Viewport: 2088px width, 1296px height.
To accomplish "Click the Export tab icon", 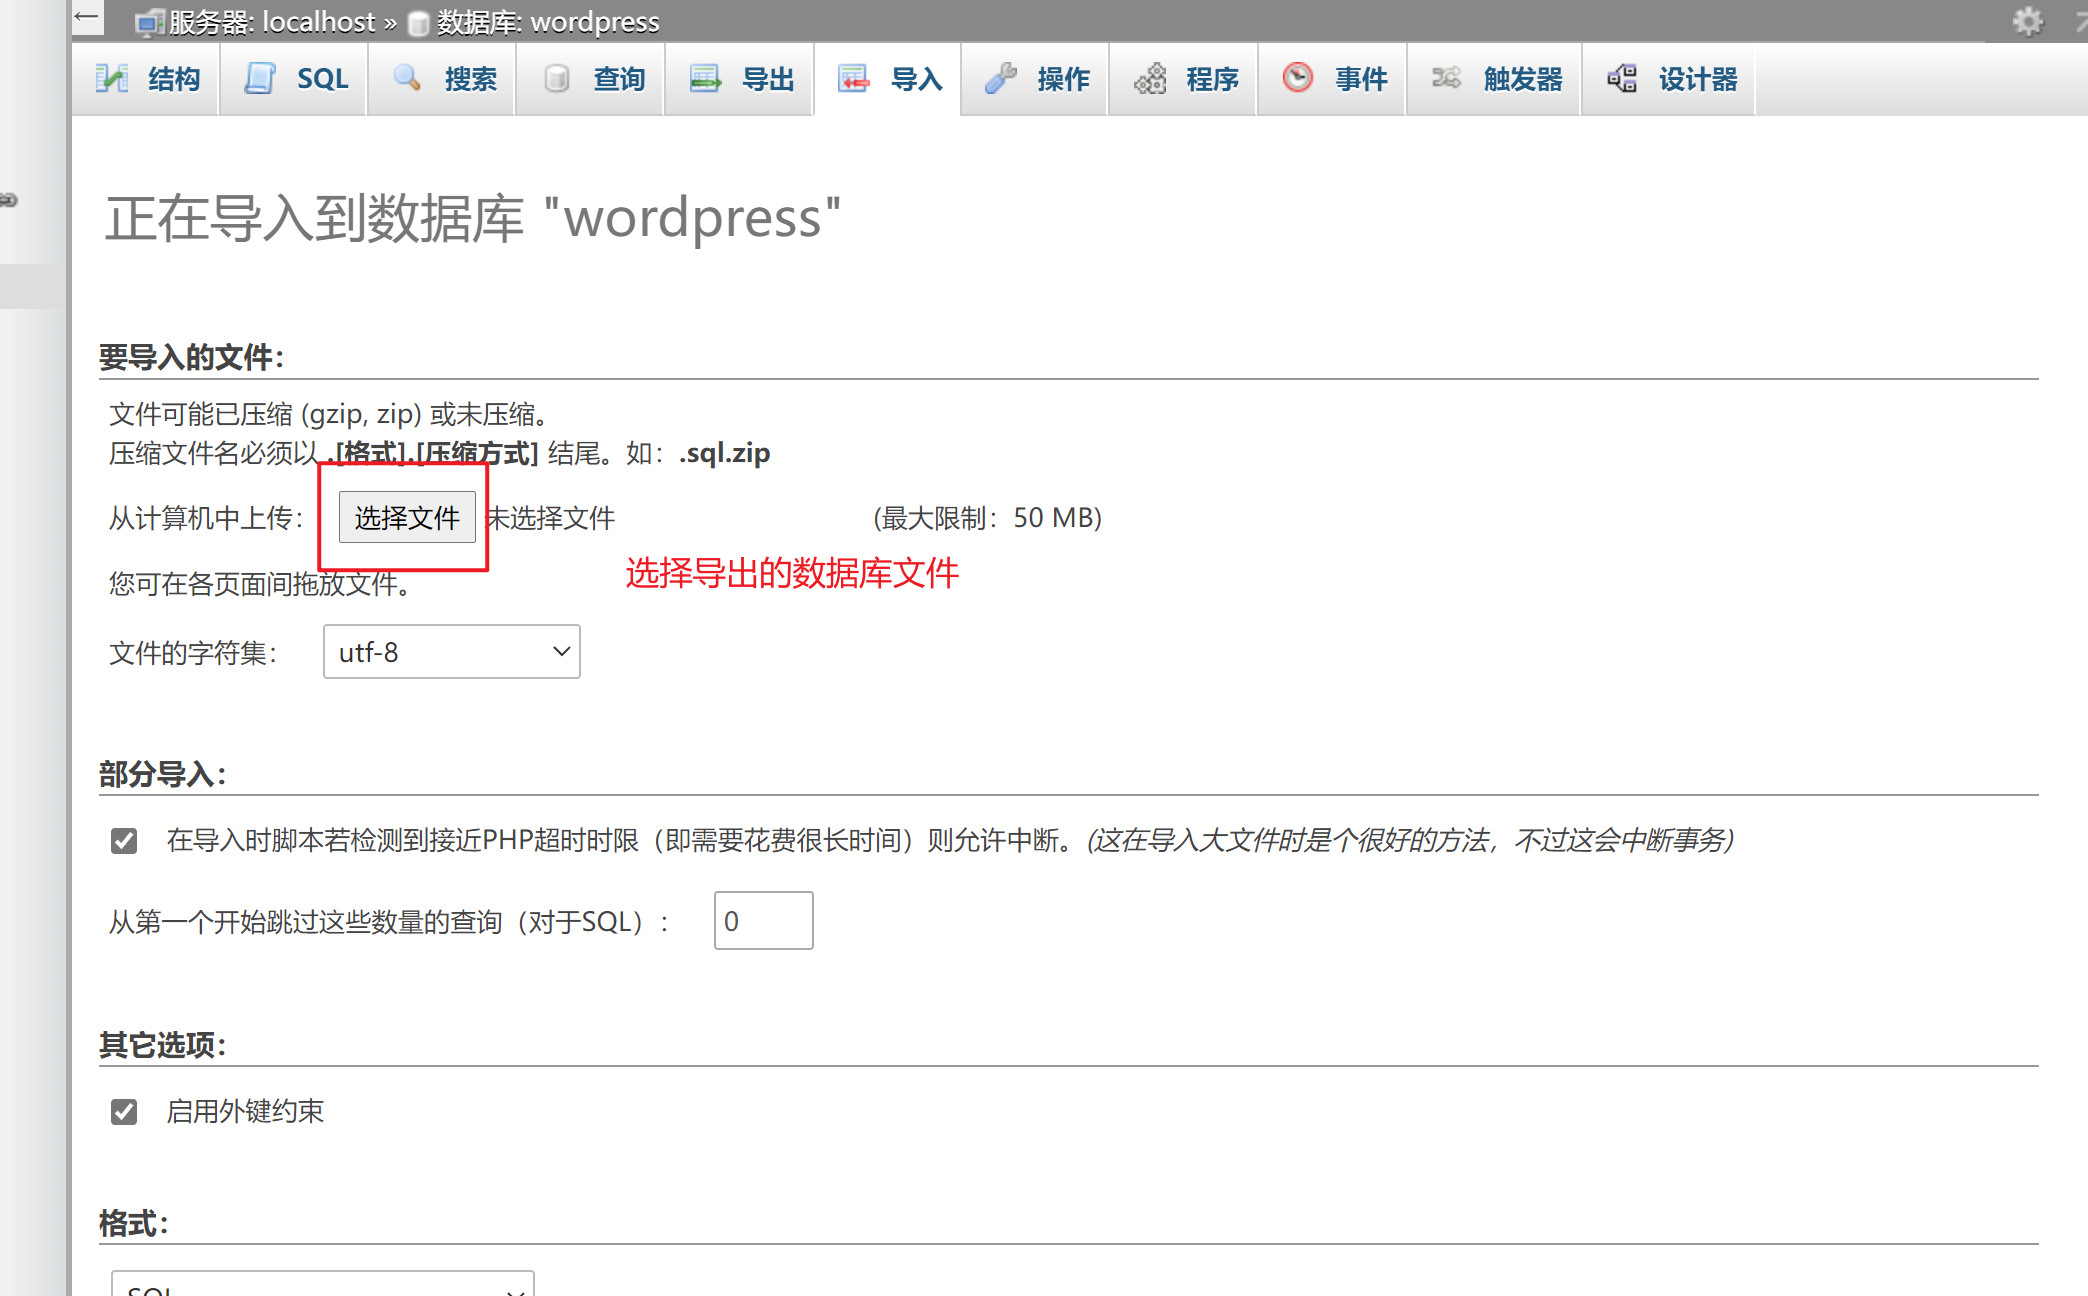I will click(x=705, y=78).
